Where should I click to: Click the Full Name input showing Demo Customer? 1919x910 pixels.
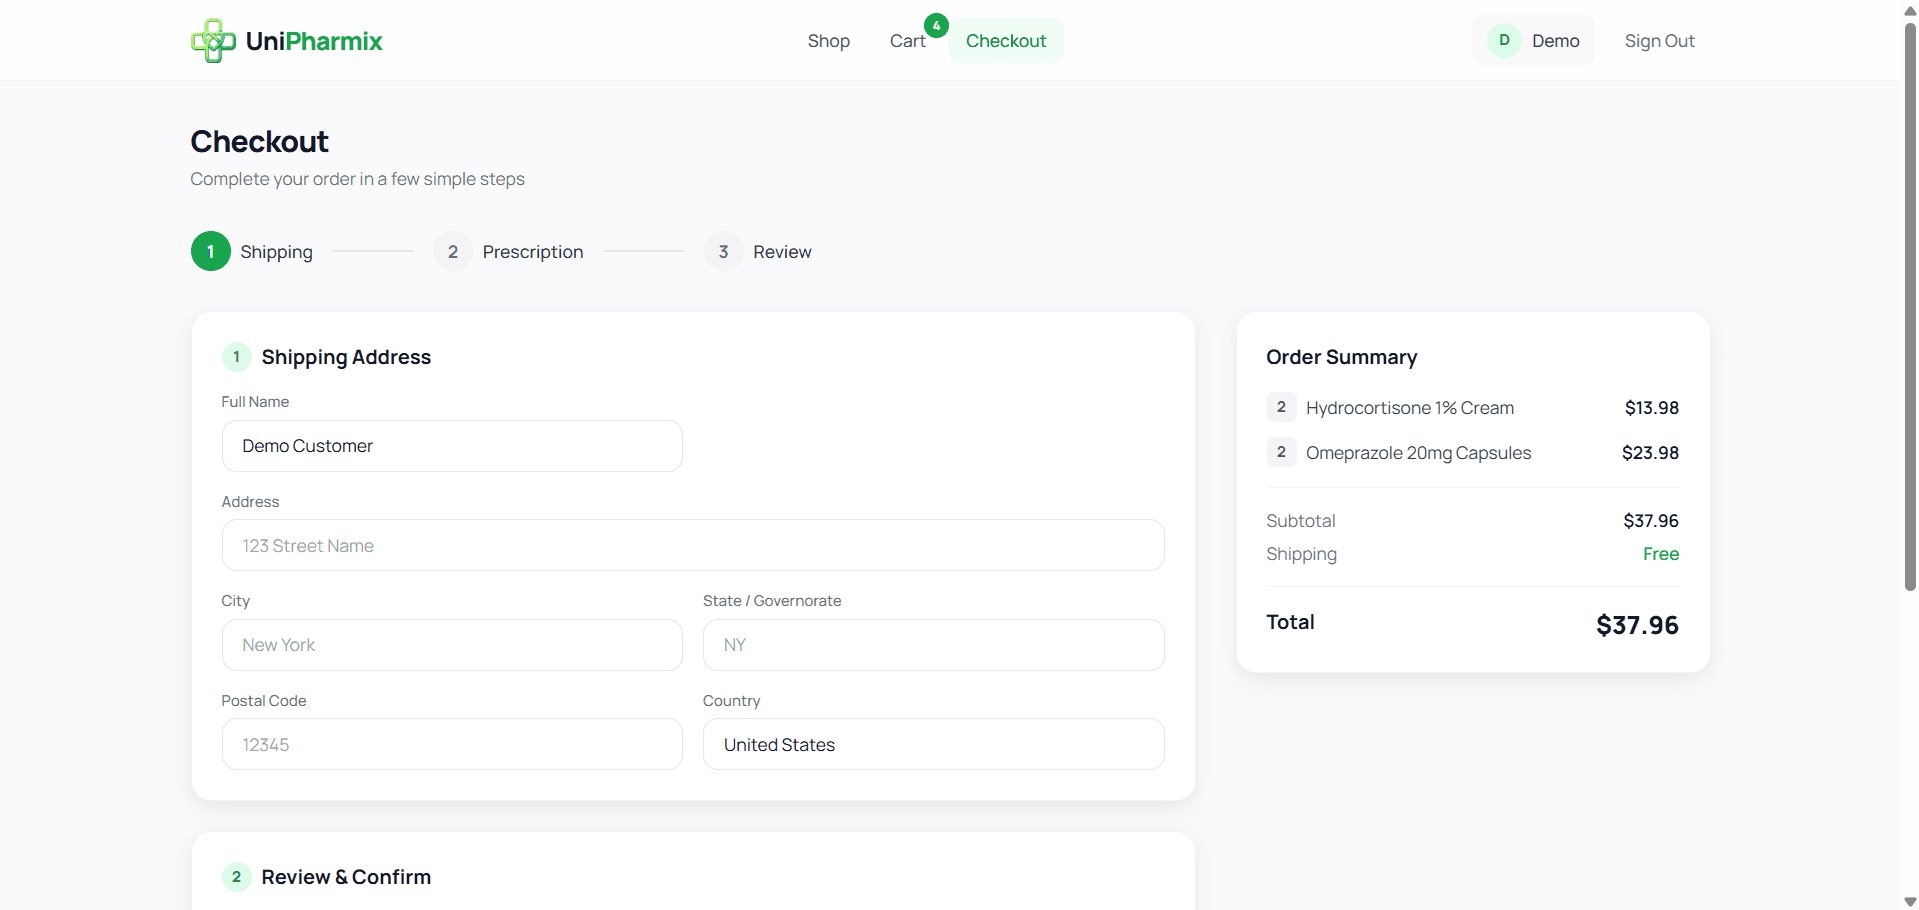(452, 446)
